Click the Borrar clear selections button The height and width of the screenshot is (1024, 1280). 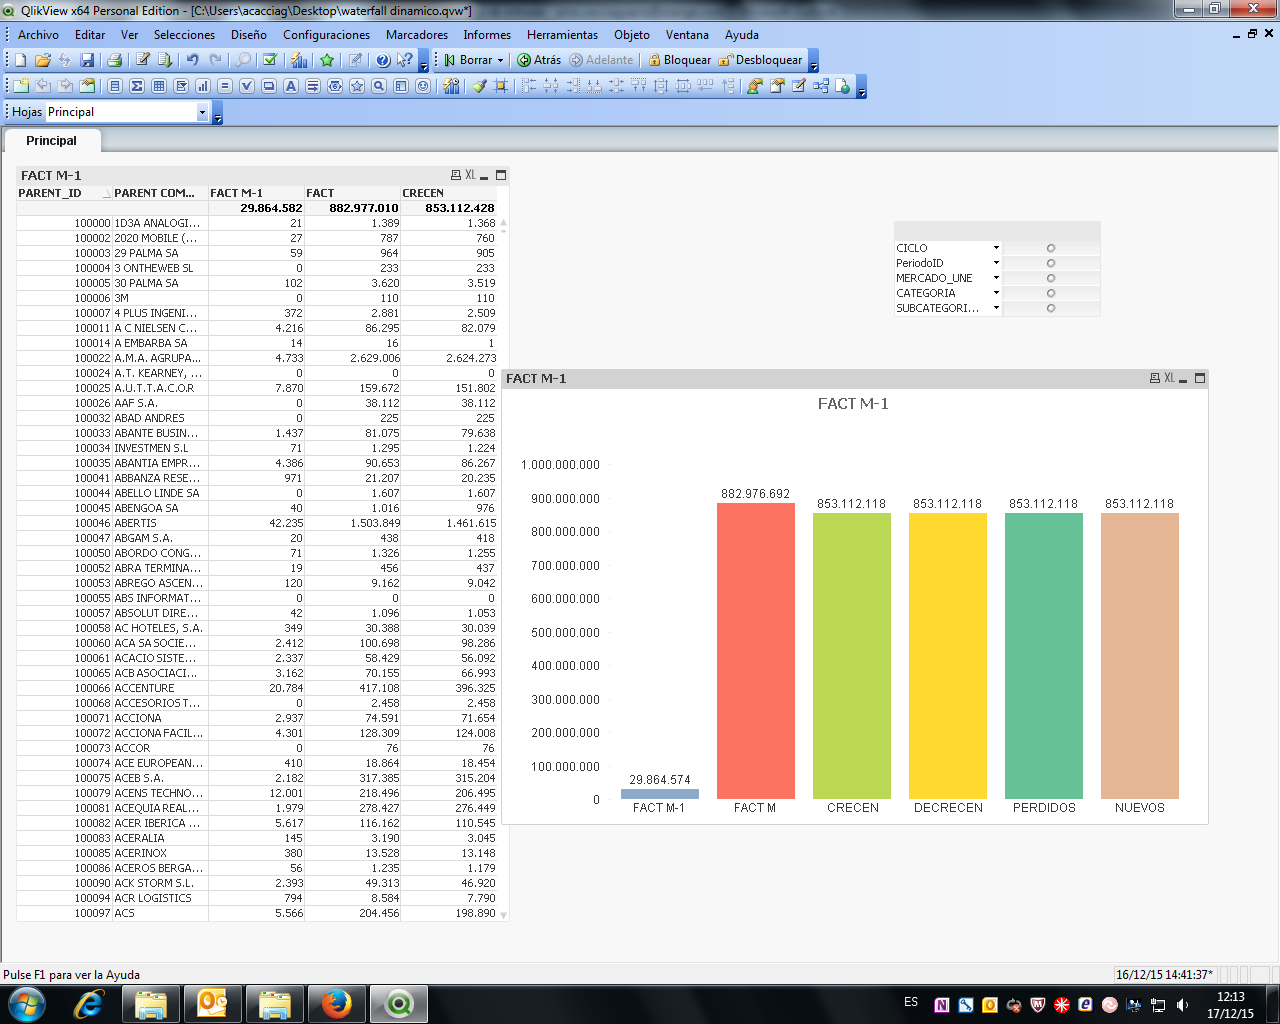(468, 60)
